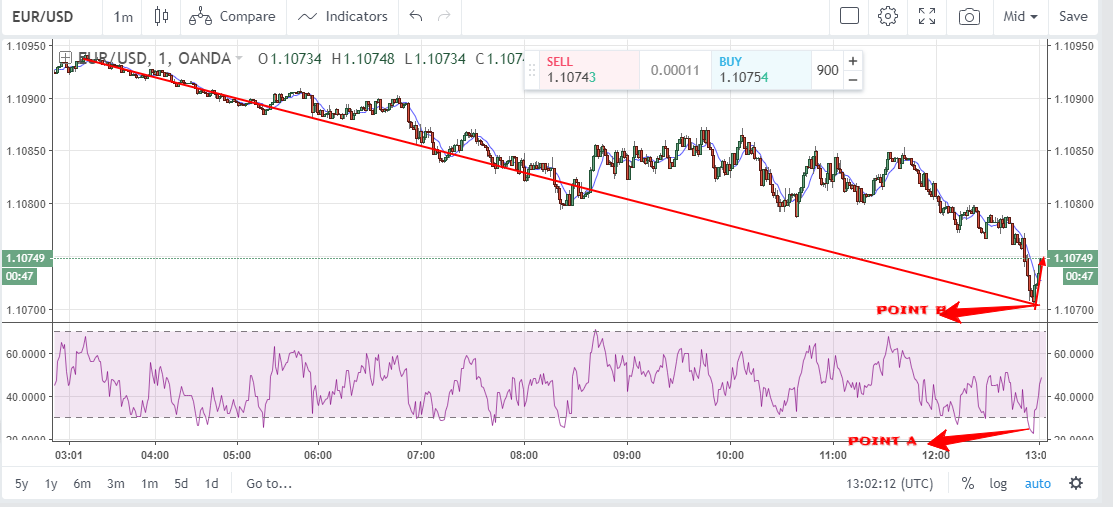The image size is (1113, 507).
Task: Undo the last chart action
Action: 417,16
